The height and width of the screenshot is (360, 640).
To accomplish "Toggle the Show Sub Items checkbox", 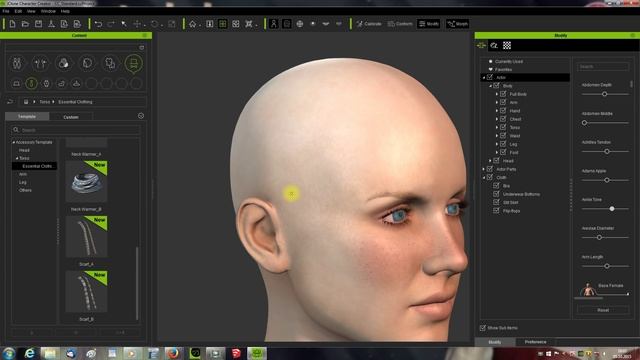I will point(483,328).
